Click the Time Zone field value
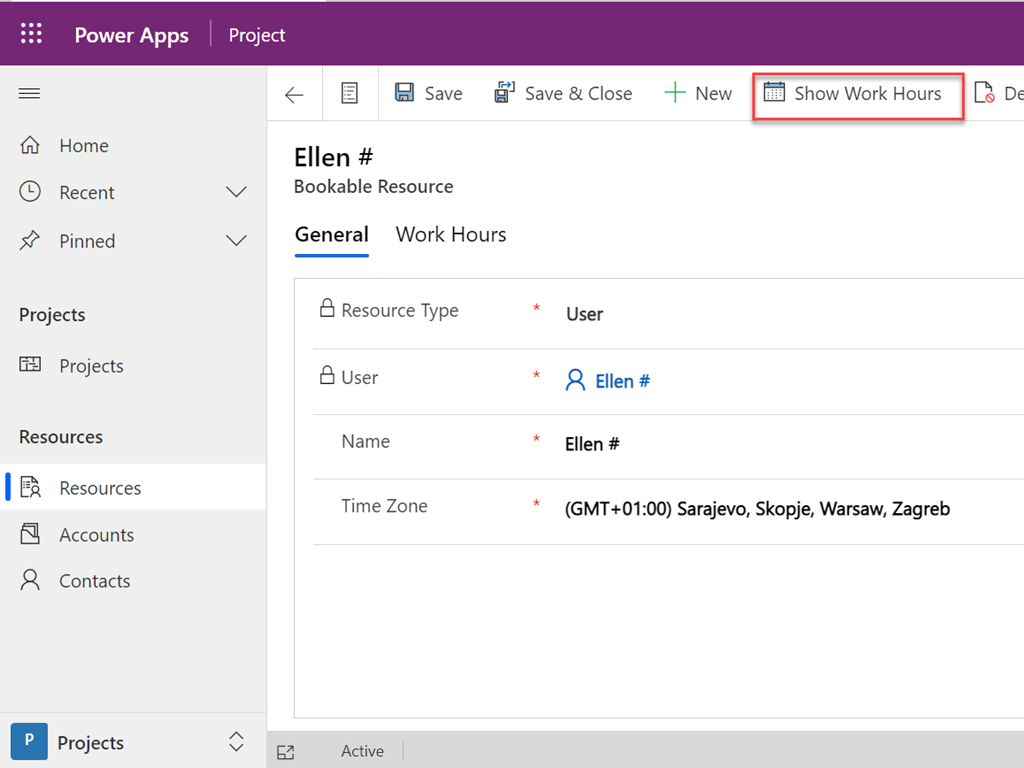Screen dimensions: 1024x768 click(757, 509)
